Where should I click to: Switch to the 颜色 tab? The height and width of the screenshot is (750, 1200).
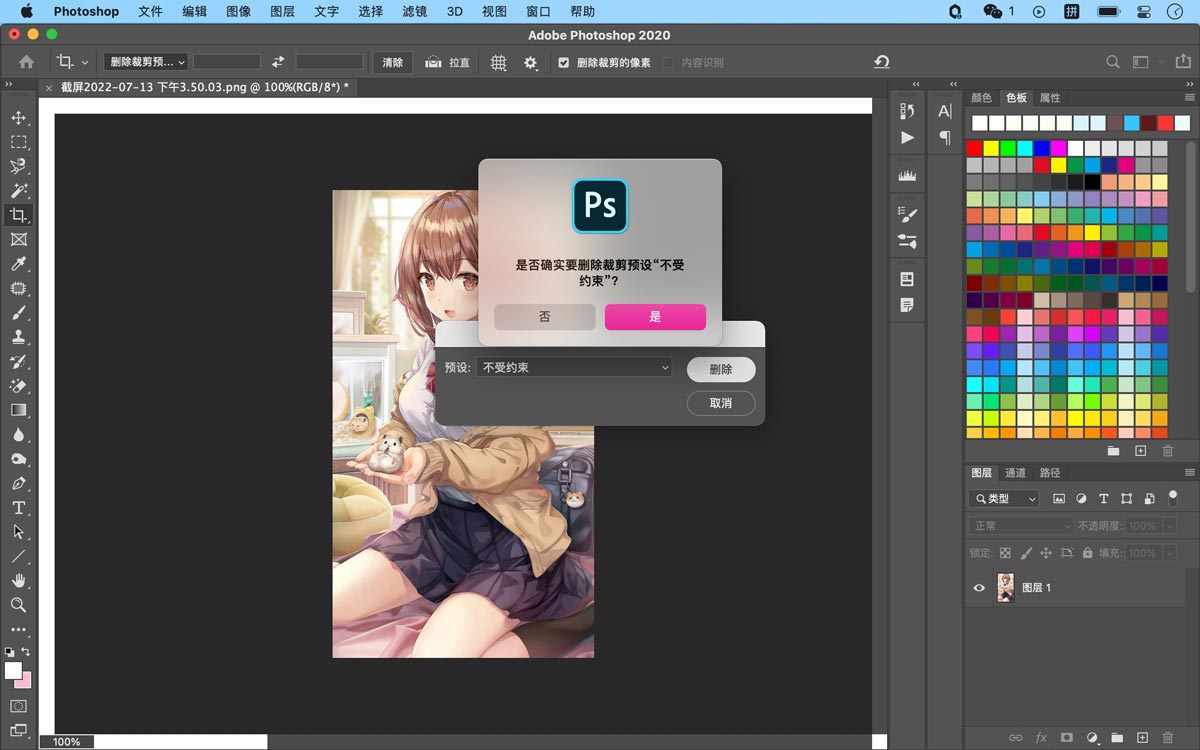click(x=982, y=98)
